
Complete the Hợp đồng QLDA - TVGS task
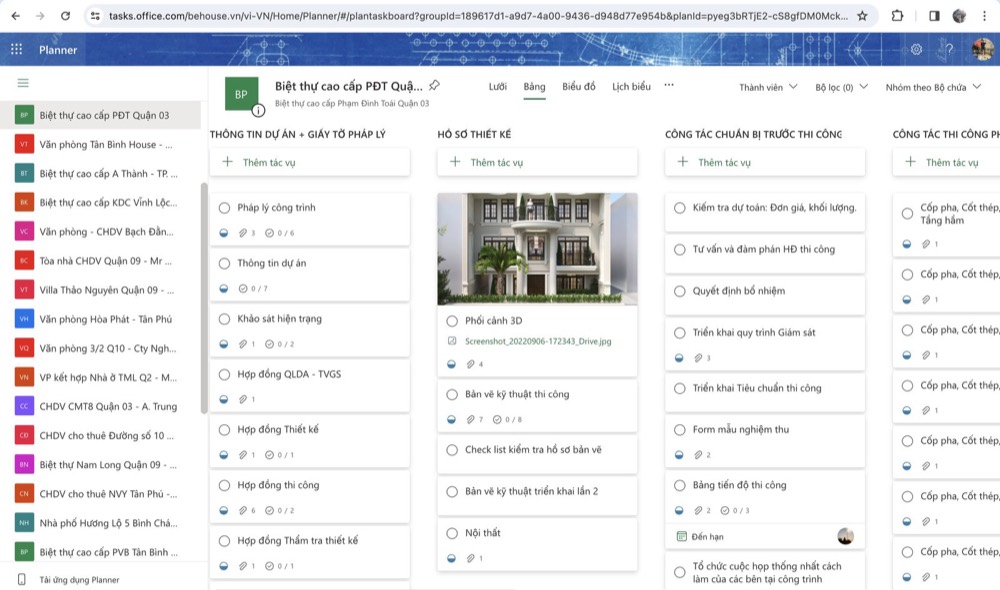224,374
